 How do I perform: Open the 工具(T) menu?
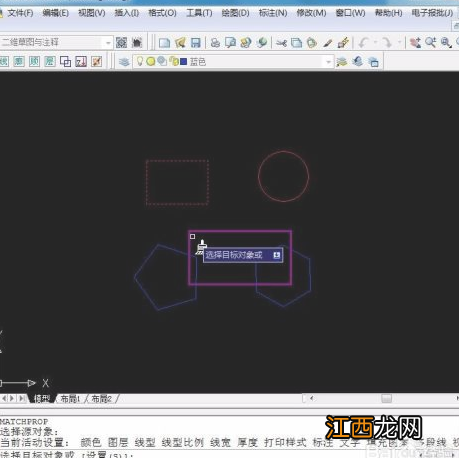coord(199,13)
